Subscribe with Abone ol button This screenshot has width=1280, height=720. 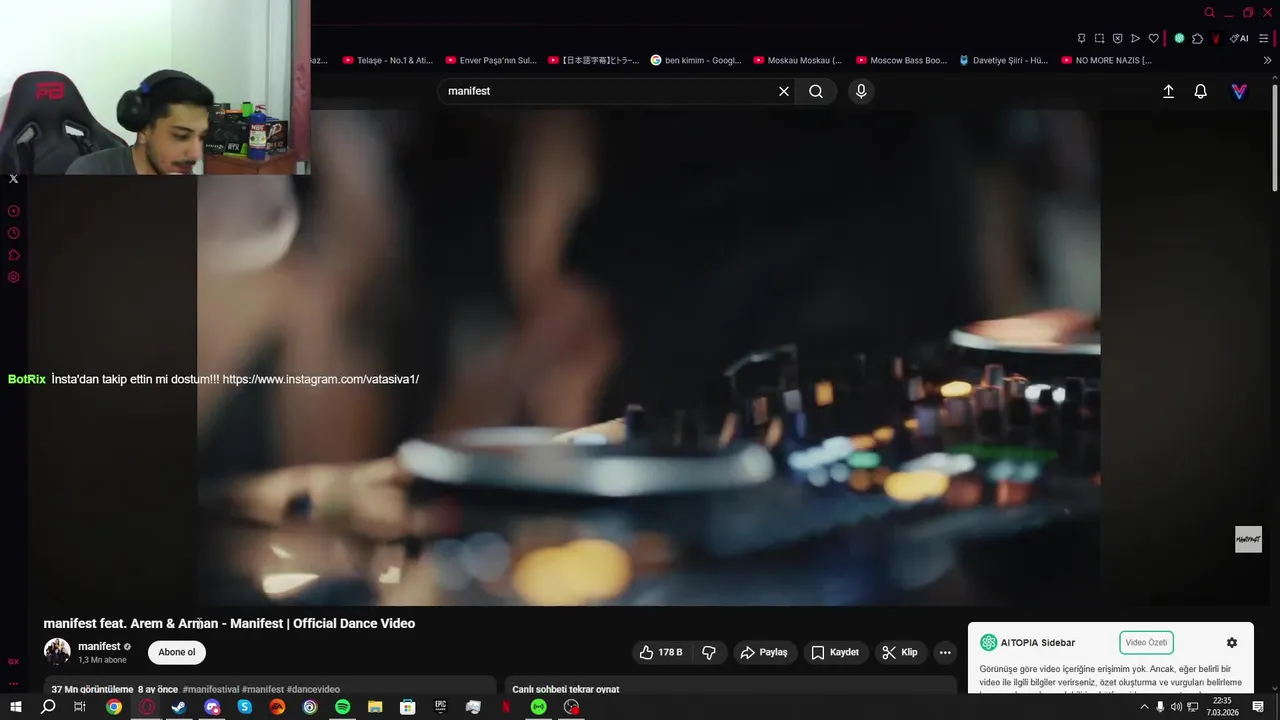click(177, 652)
